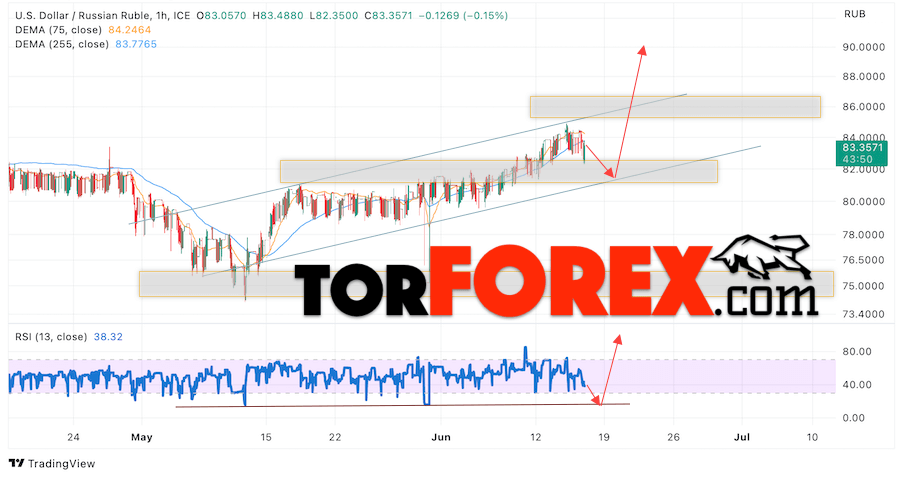Click the DEMA 75 value 84.2464

pyautogui.click(x=130, y=30)
